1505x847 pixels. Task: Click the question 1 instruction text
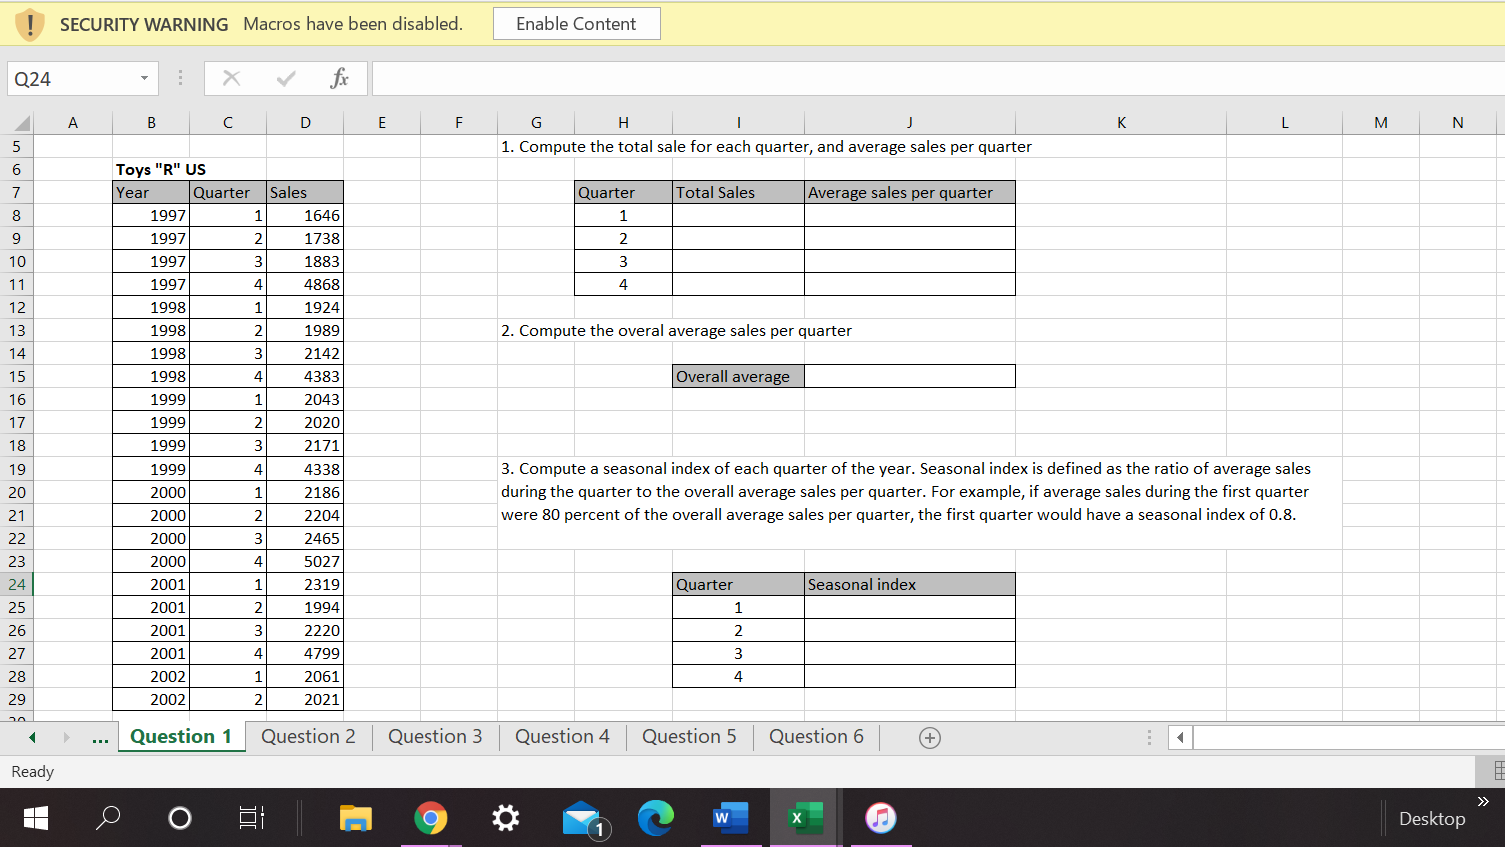pos(766,146)
